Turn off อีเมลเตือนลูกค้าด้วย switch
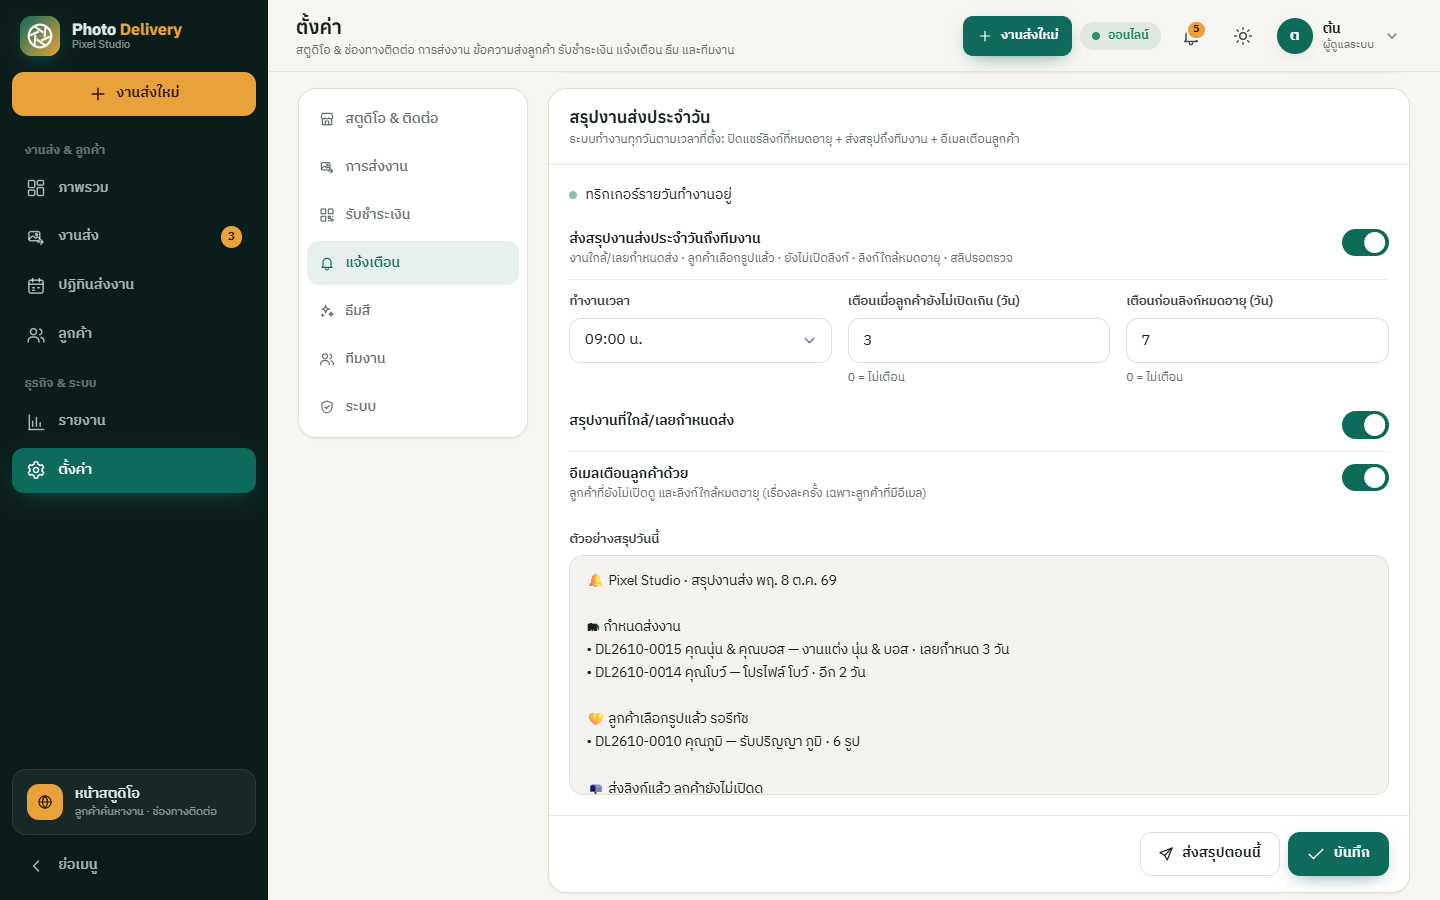 tap(1365, 477)
